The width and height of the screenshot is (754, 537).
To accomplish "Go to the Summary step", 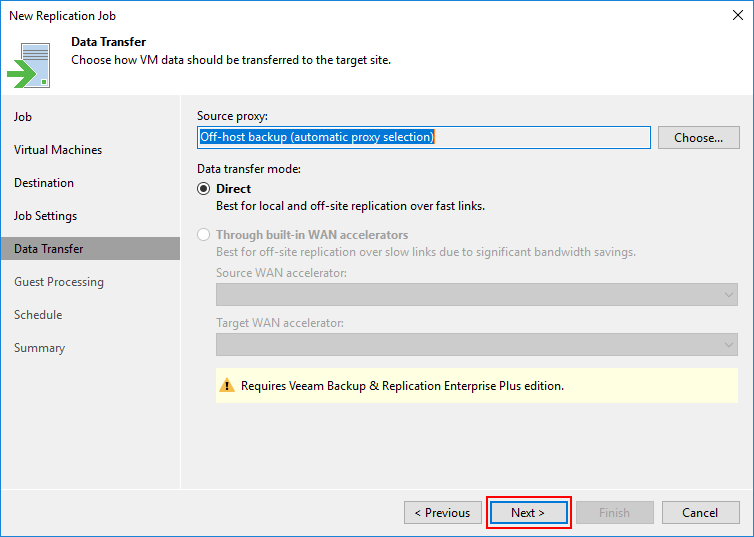I will 39,348.
